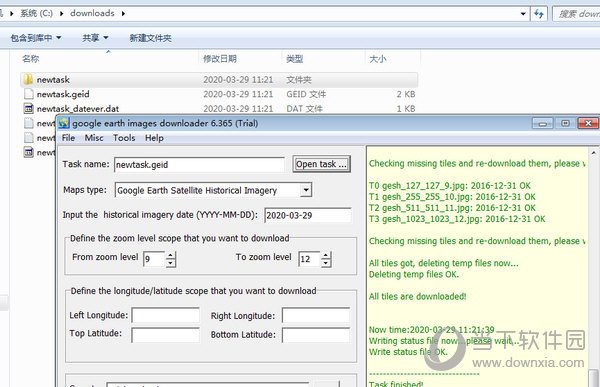
Task: Open the Misc menu
Action: [94, 138]
